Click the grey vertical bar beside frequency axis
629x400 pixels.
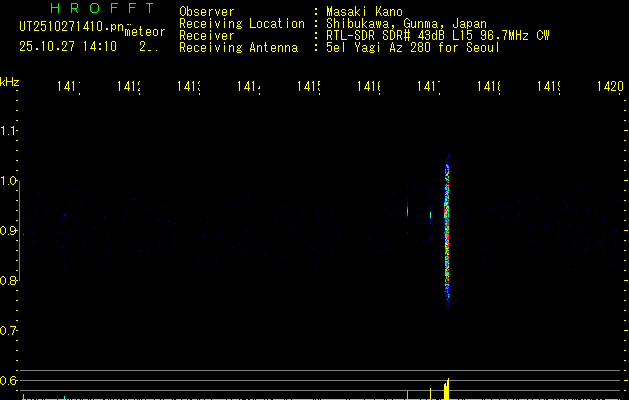click(x=20, y=231)
